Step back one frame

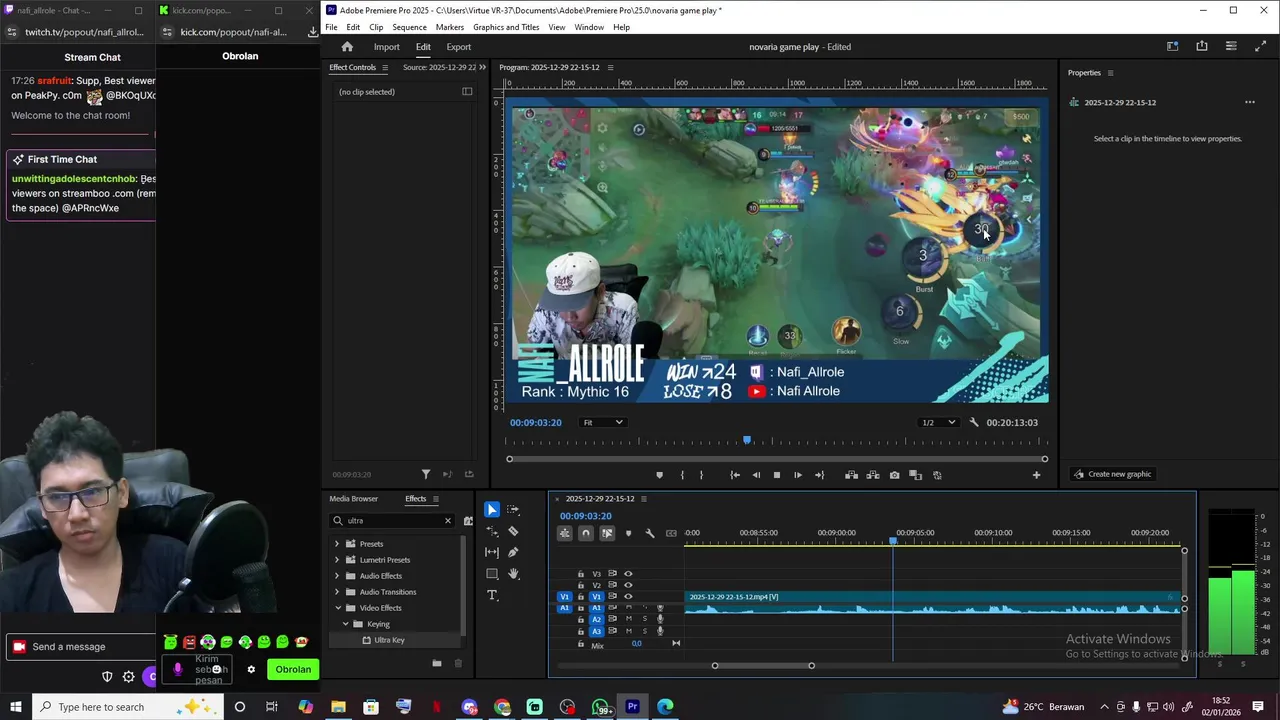756,475
